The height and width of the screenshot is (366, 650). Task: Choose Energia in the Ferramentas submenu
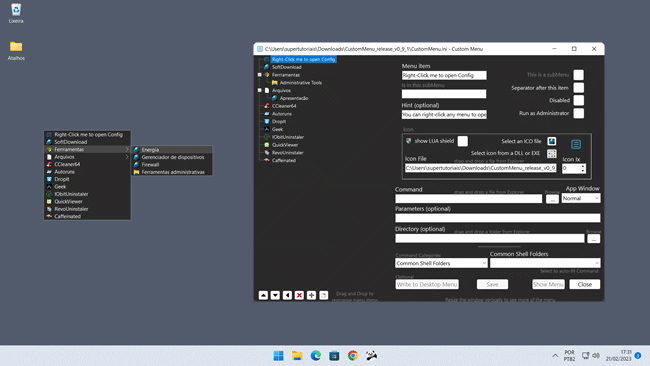point(172,150)
